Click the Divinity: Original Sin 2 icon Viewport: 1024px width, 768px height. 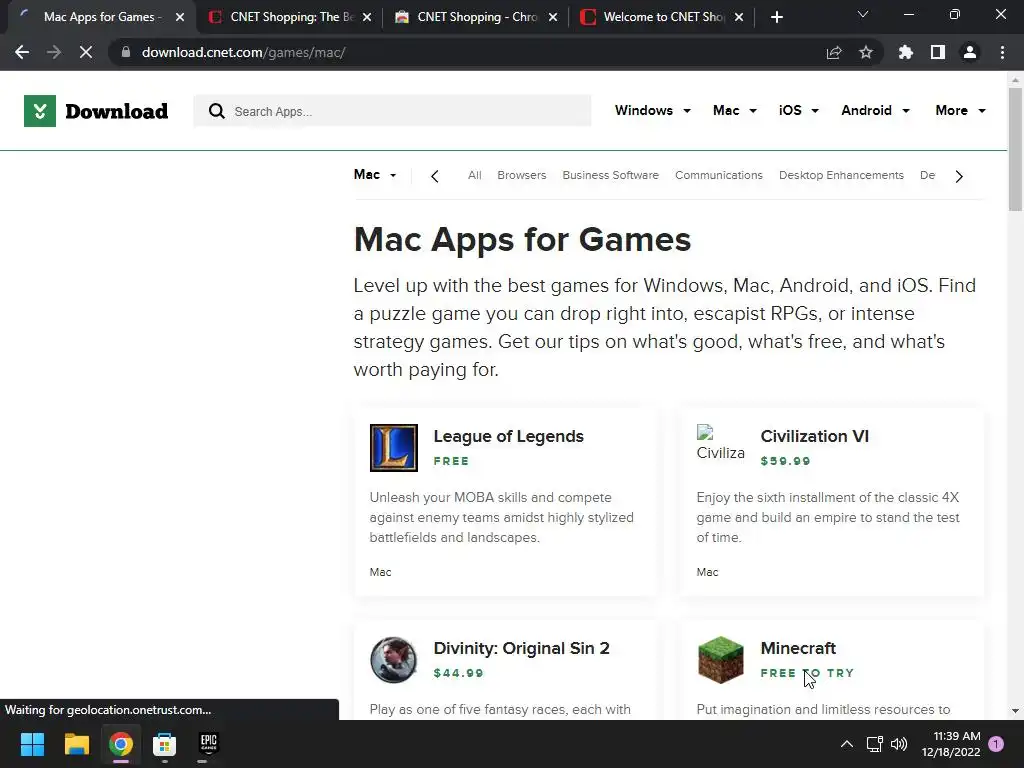point(394,660)
